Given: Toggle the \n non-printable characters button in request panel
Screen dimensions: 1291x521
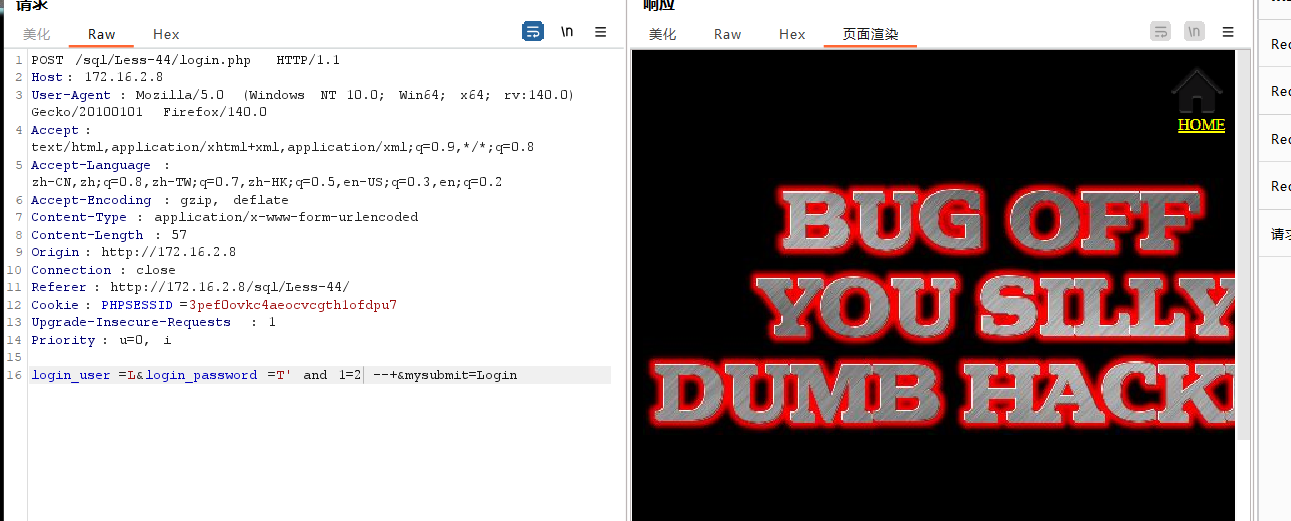Looking at the screenshot, I should click(x=567, y=31).
